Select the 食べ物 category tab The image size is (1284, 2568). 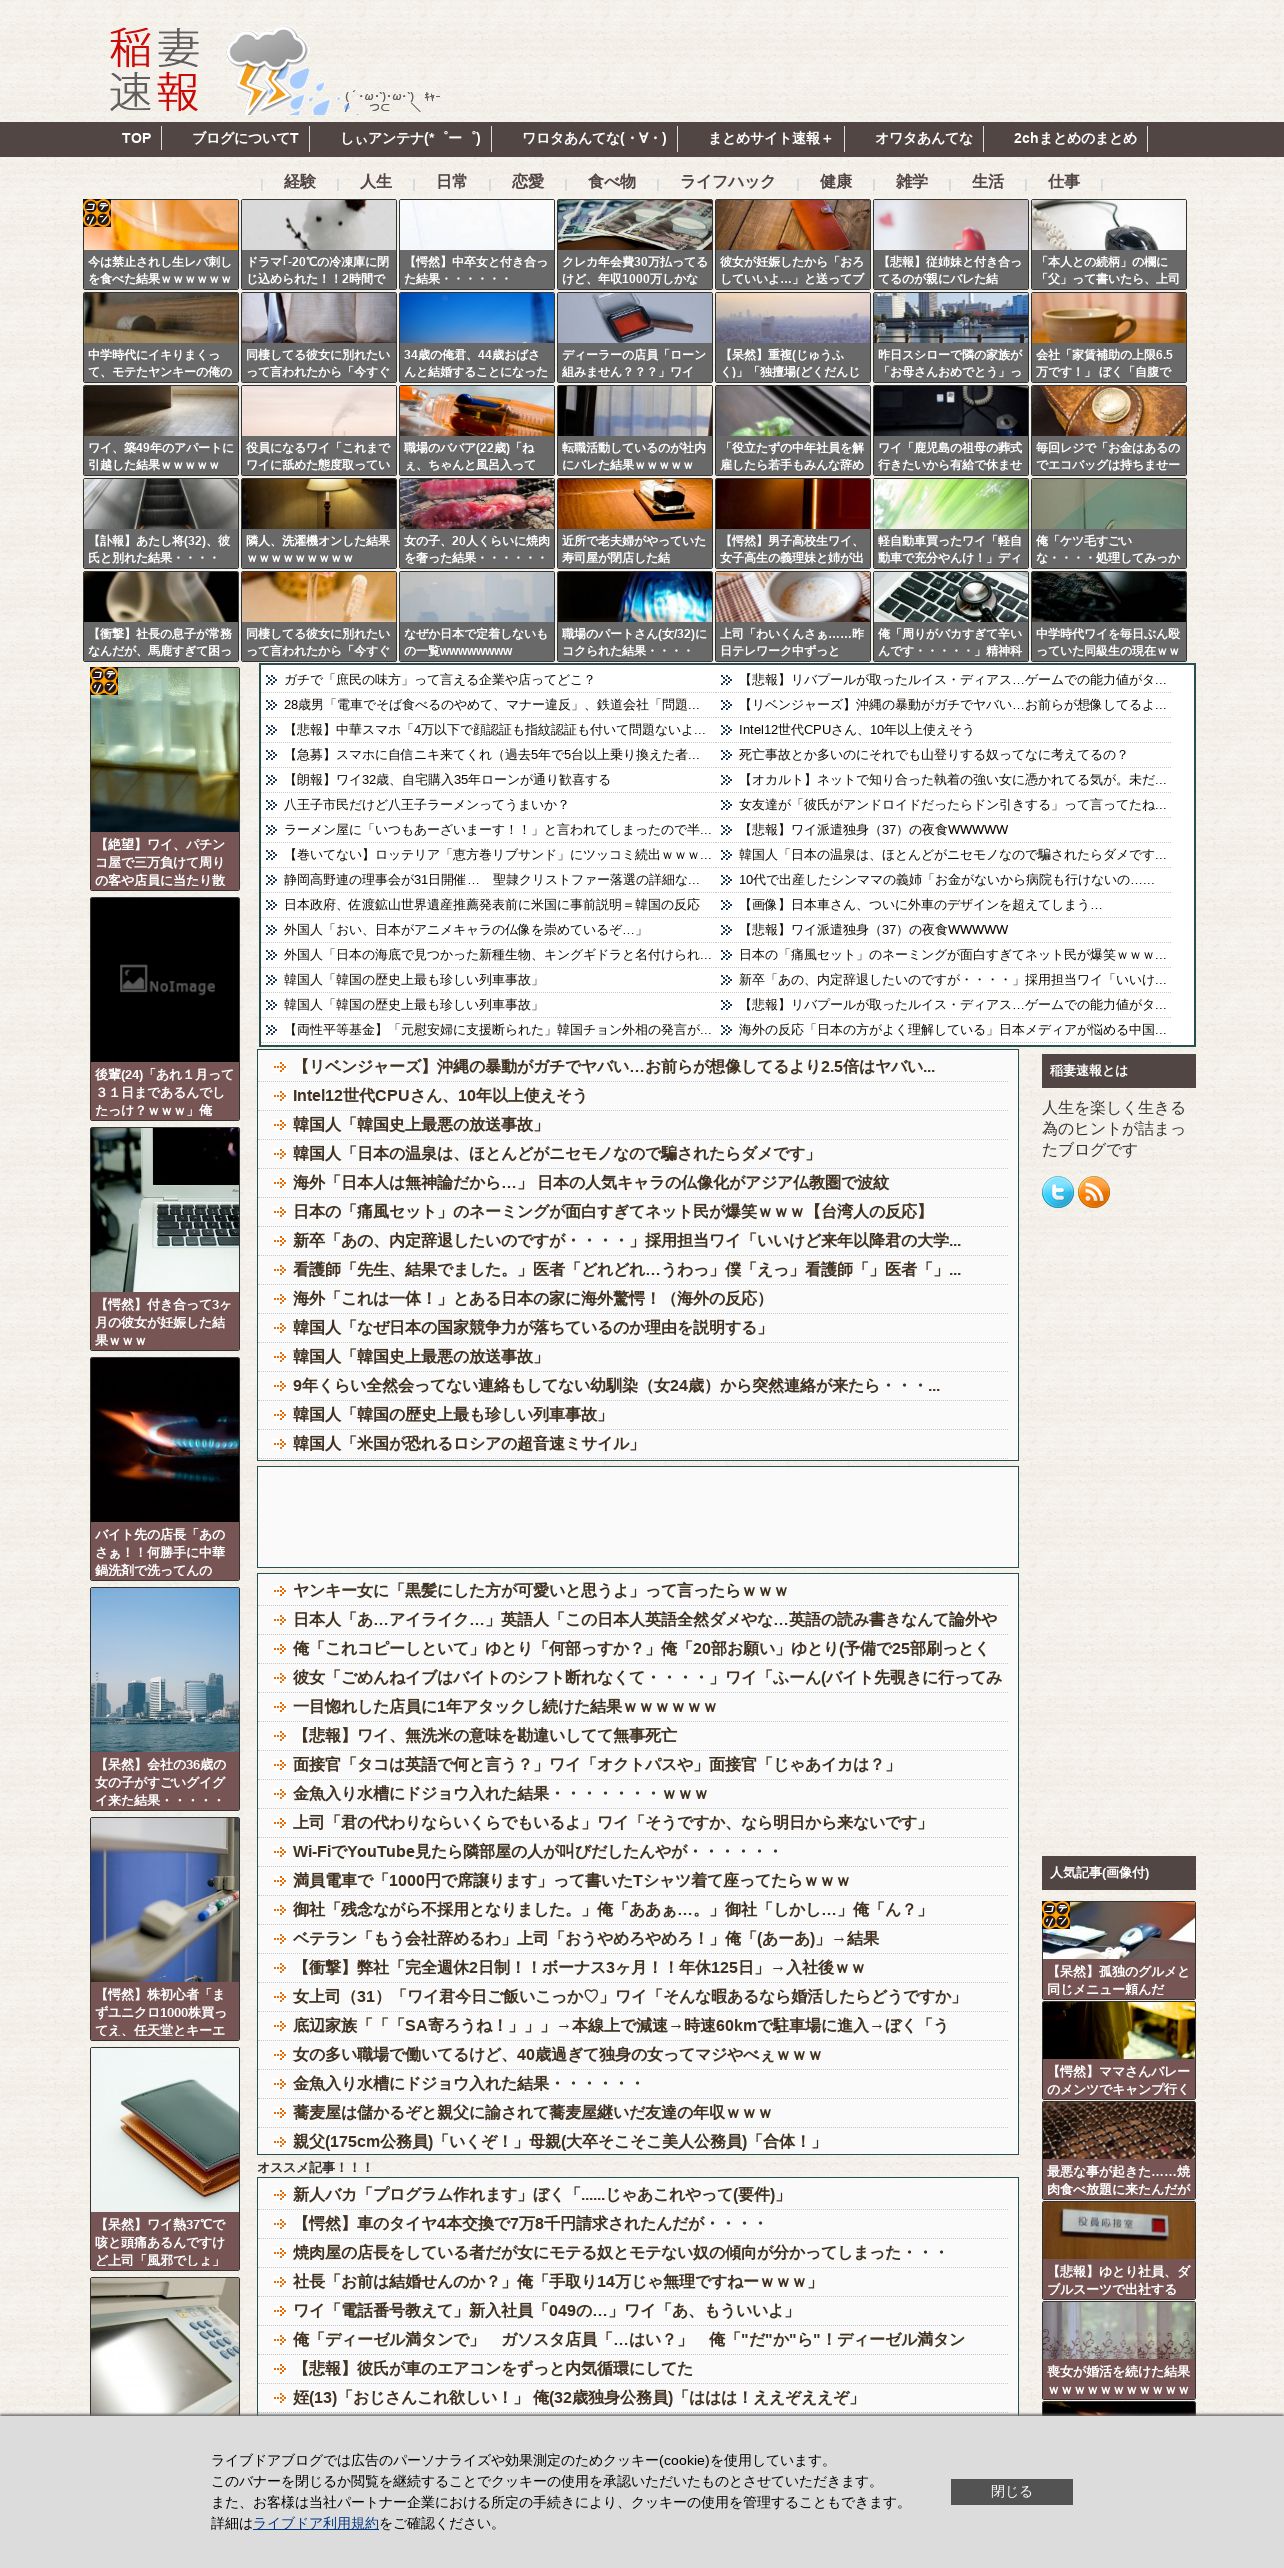(x=612, y=181)
